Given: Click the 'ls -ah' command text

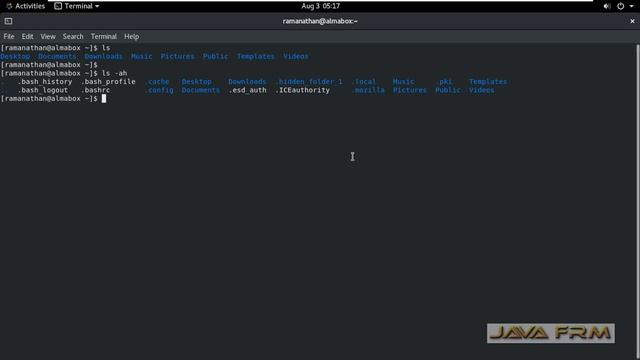Looking at the screenshot, I should (114, 73).
